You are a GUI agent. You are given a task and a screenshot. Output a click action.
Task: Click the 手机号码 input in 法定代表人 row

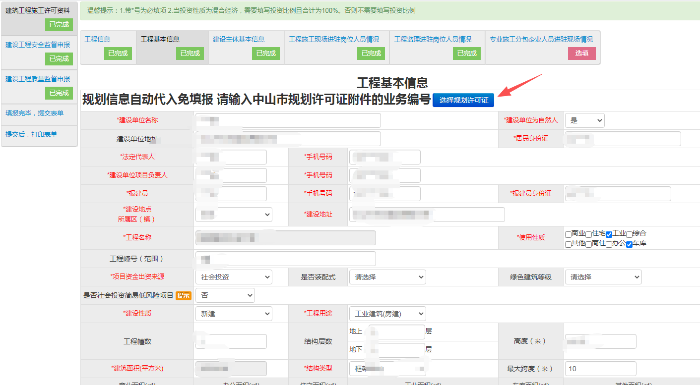coord(385,157)
